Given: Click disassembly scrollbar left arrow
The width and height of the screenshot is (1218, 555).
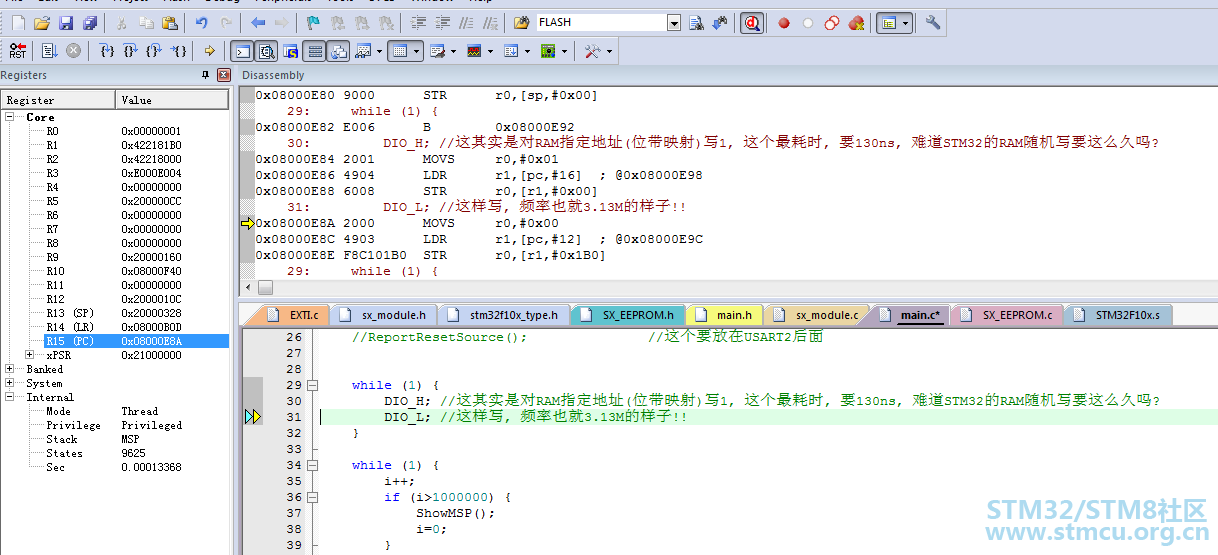Looking at the screenshot, I should pos(247,287).
